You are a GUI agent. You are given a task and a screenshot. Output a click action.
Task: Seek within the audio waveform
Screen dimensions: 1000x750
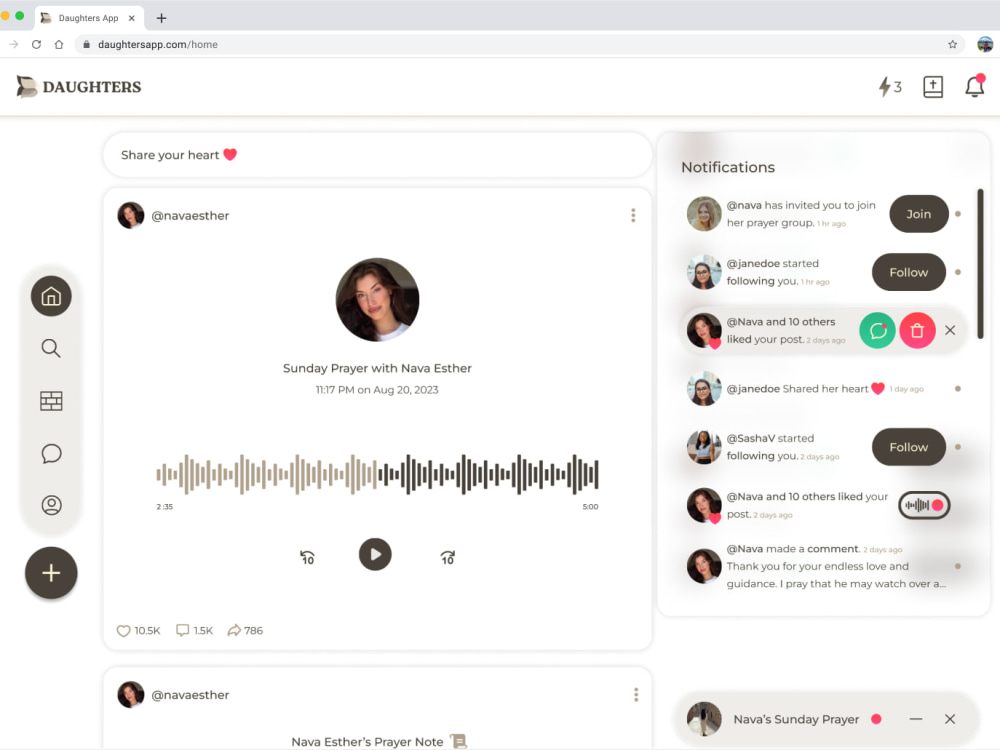click(x=377, y=474)
